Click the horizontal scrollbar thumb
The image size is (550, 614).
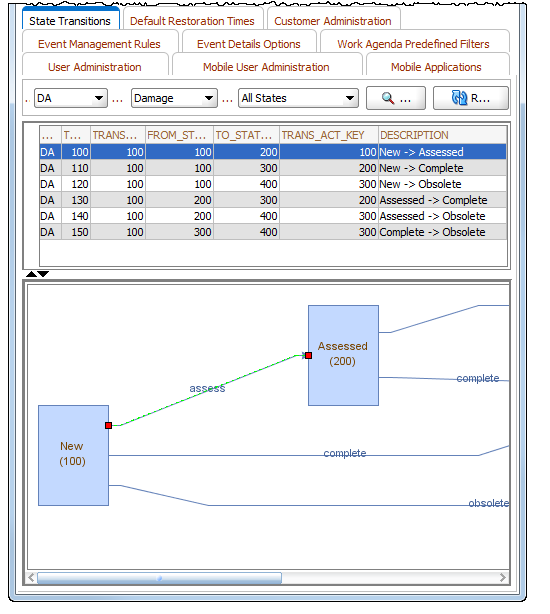(x=159, y=578)
